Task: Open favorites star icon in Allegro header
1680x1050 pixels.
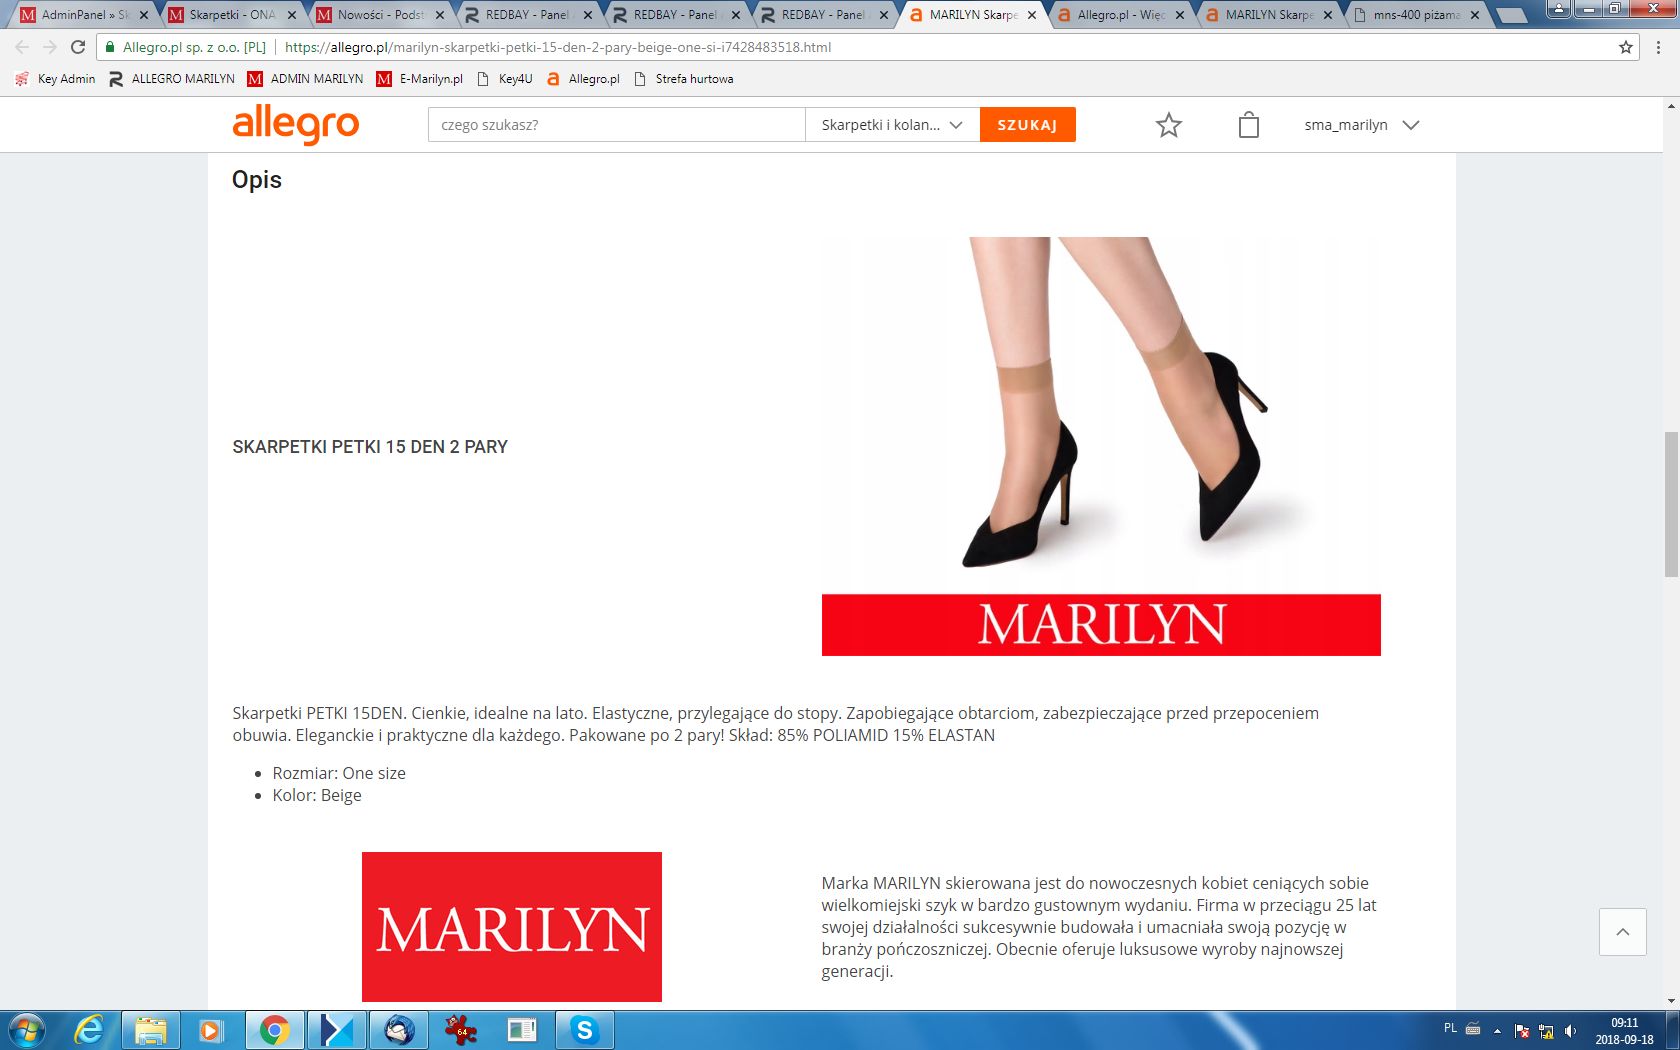Action: (x=1168, y=125)
